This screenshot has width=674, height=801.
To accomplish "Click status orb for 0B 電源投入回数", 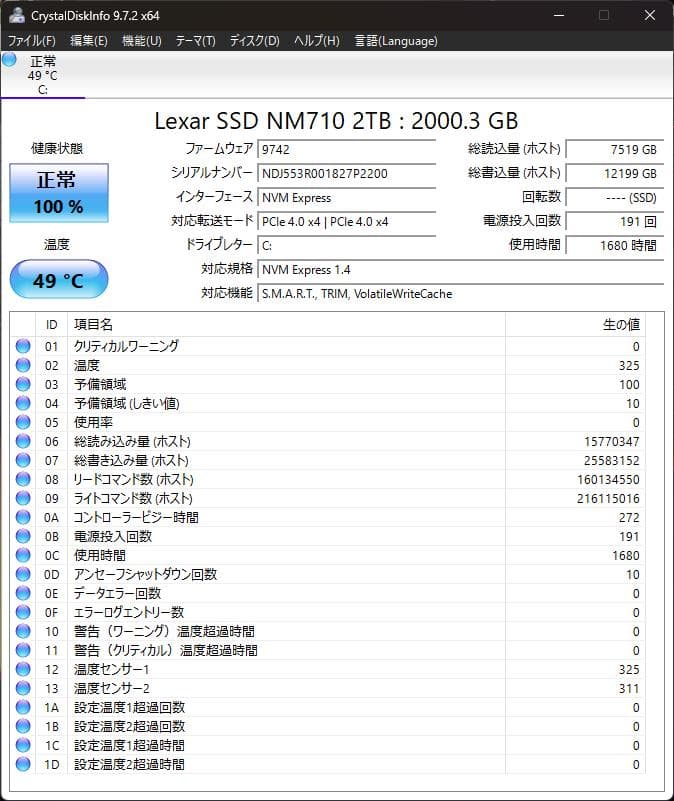I will 23,536.
